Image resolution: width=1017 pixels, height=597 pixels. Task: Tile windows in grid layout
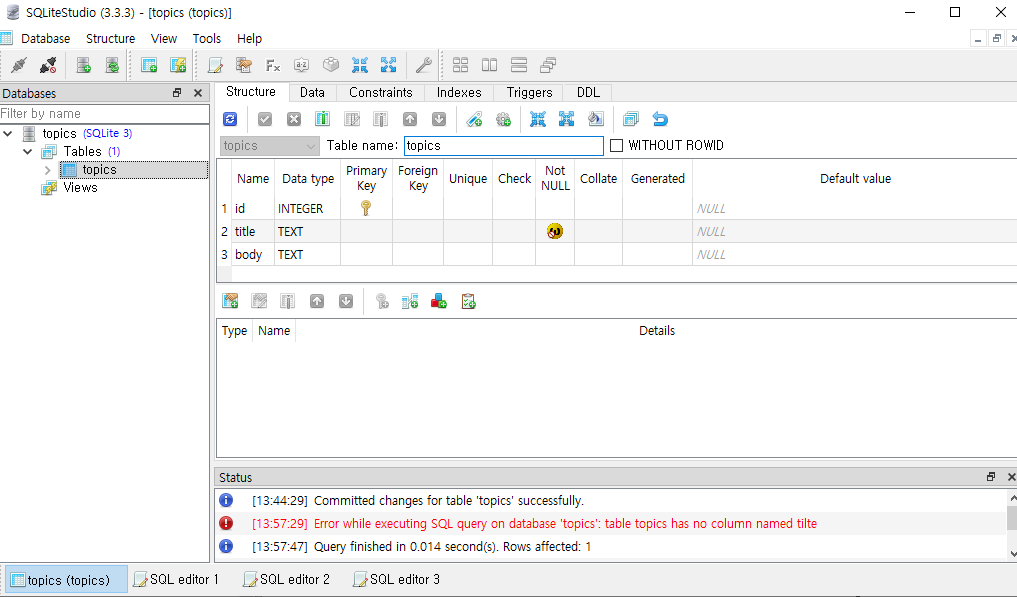pos(461,65)
